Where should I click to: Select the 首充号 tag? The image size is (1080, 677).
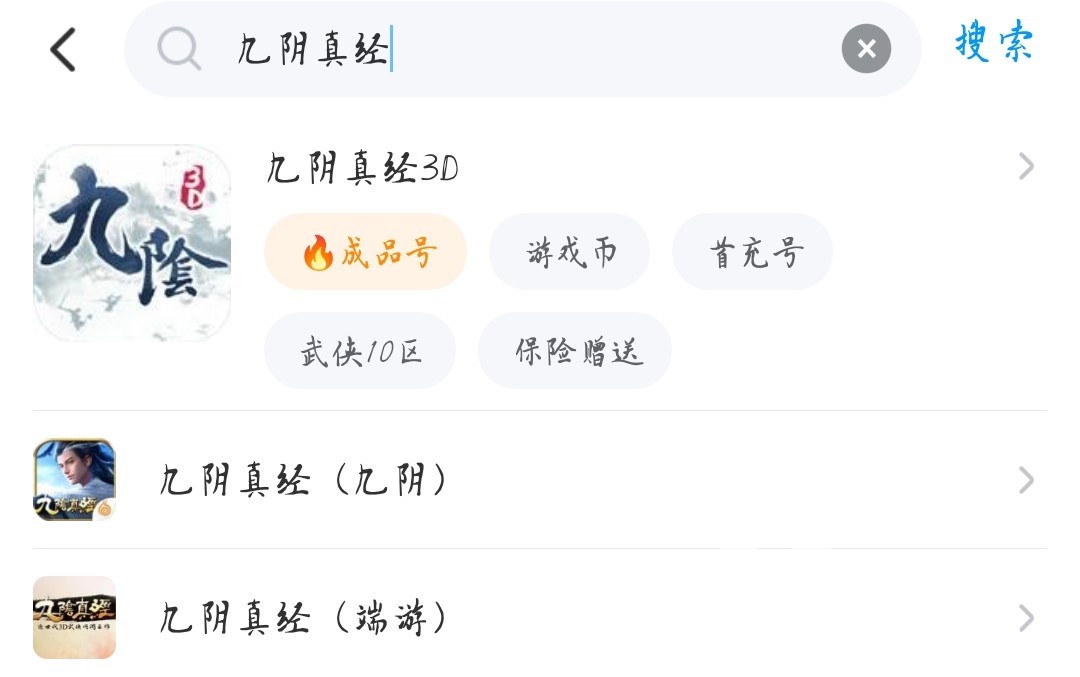pyautogui.click(x=752, y=252)
